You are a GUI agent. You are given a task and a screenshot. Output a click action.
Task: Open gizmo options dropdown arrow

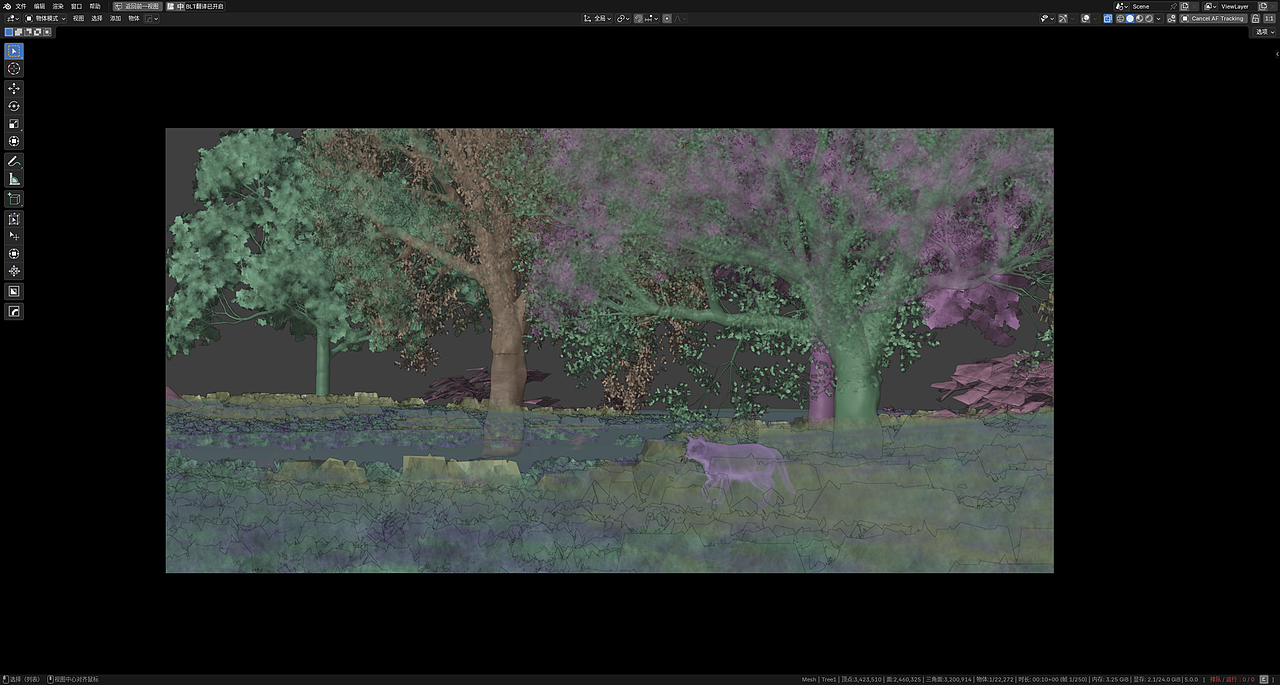click(1073, 18)
